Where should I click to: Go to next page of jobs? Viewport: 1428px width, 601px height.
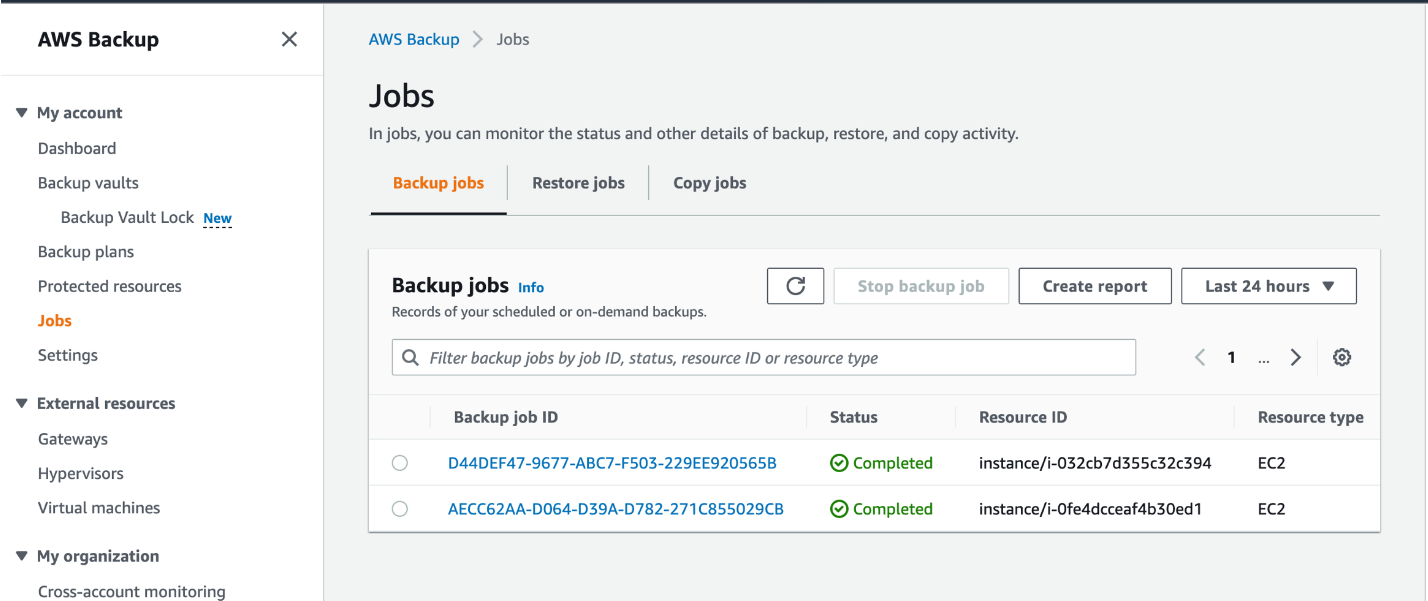coord(1296,357)
